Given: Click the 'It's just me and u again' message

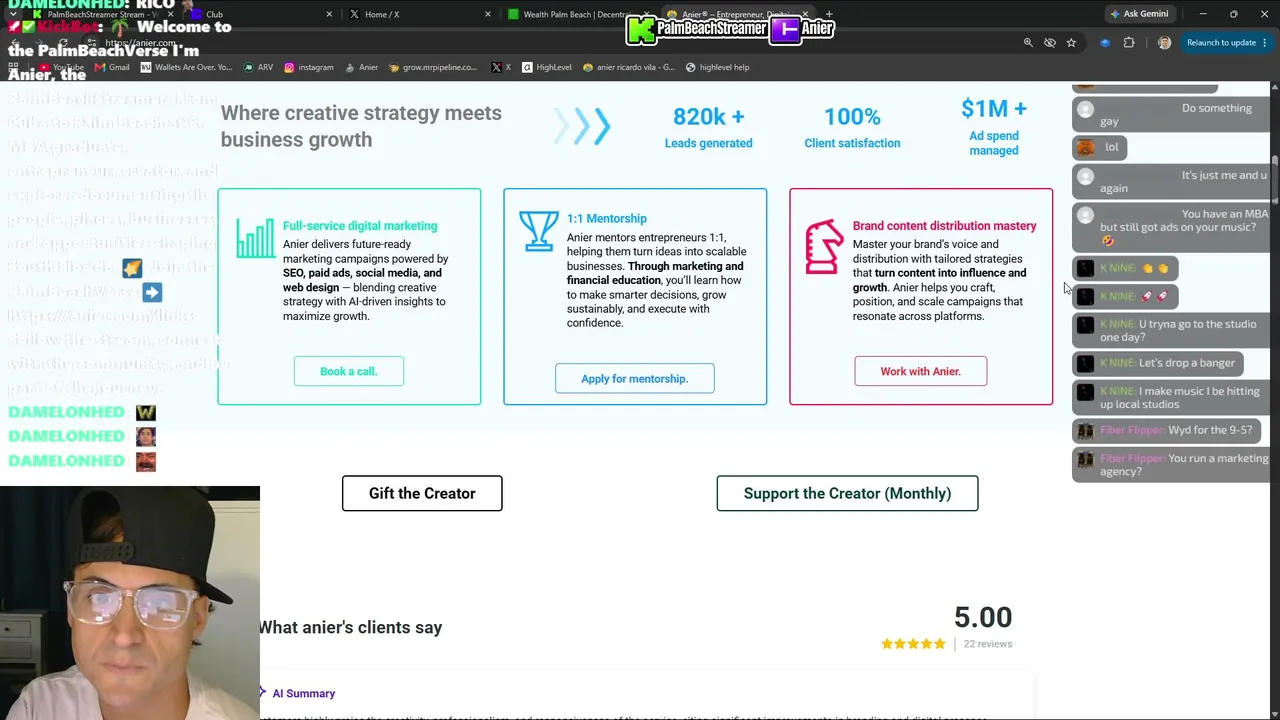Looking at the screenshot, I should click(1171, 181).
